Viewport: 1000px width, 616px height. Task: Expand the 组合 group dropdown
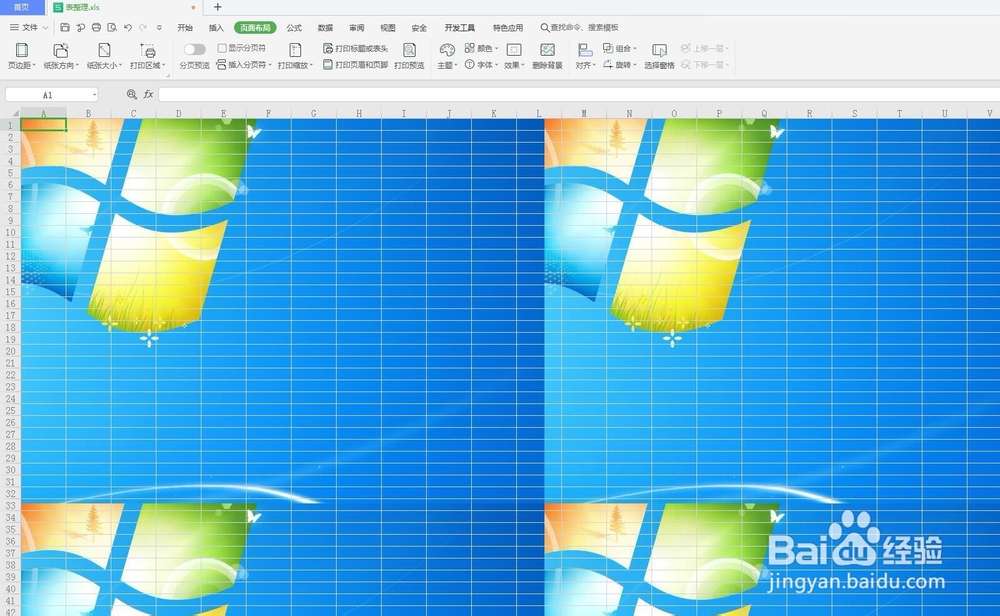(x=635, y=48)
